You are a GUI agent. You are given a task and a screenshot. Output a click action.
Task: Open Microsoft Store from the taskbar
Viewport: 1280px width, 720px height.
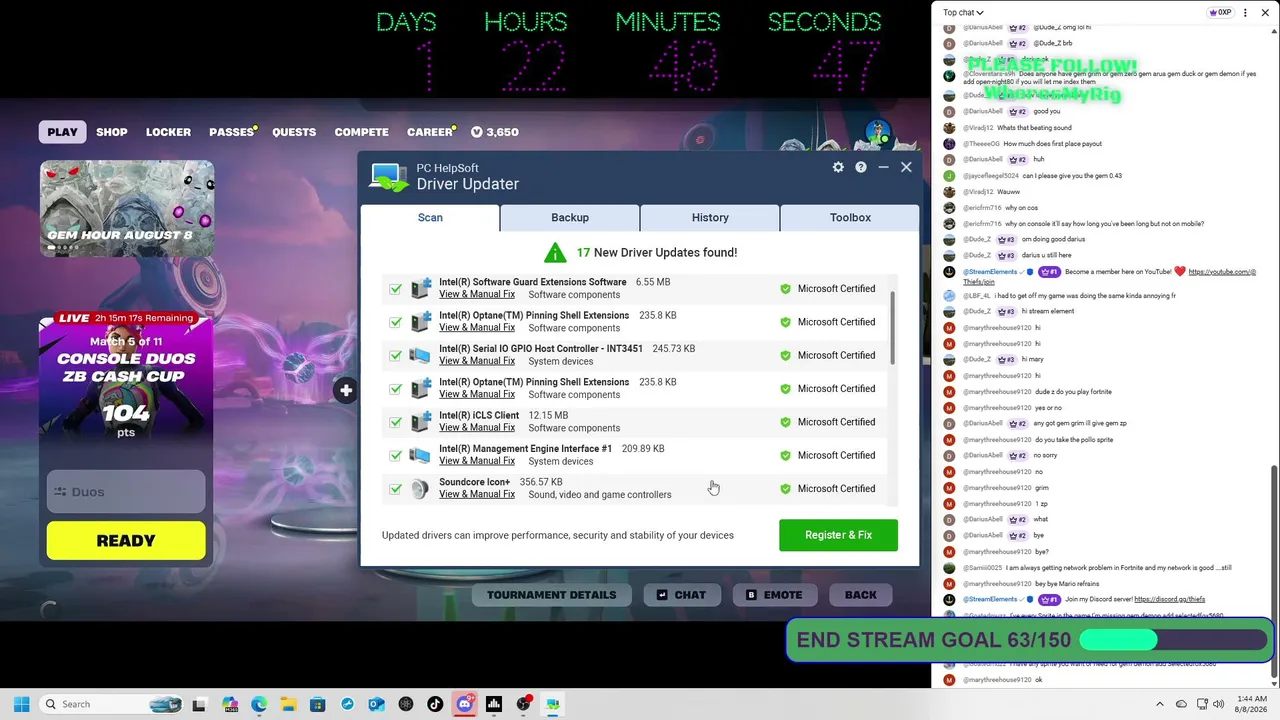[x=317, y=704]
